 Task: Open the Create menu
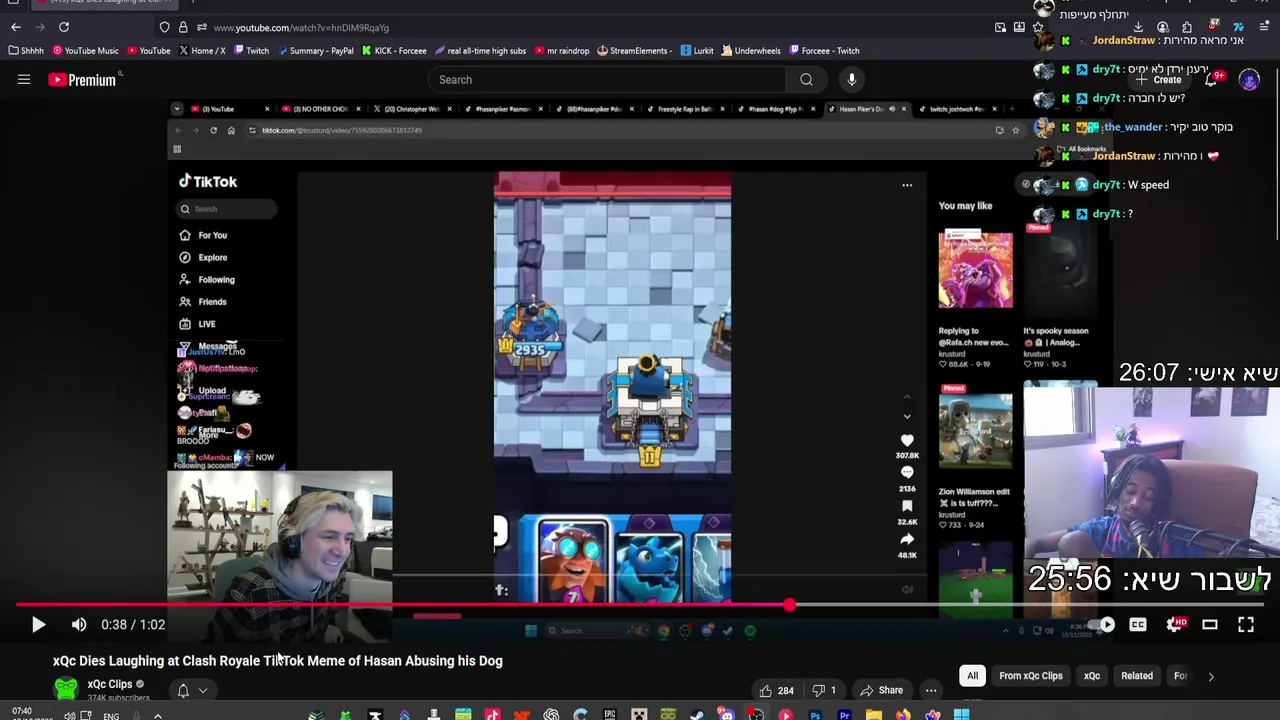point(1160,80)
